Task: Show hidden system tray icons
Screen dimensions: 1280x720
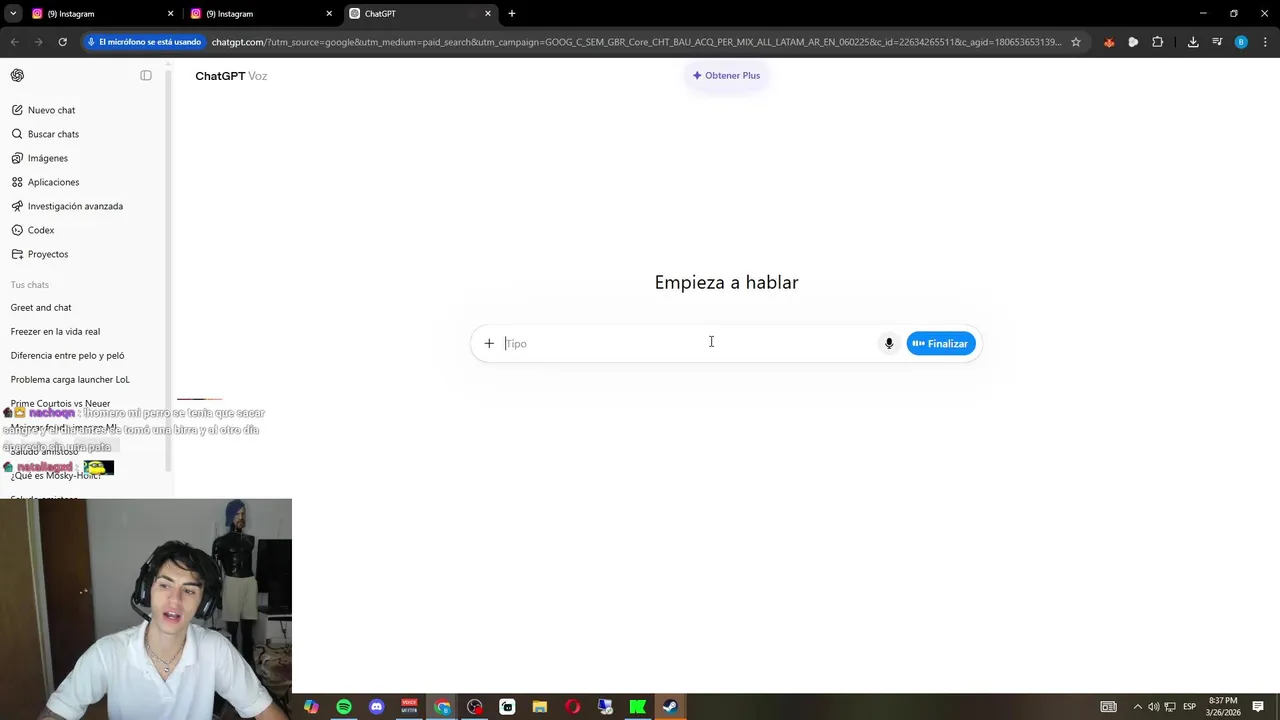Action: [1137, 707]
